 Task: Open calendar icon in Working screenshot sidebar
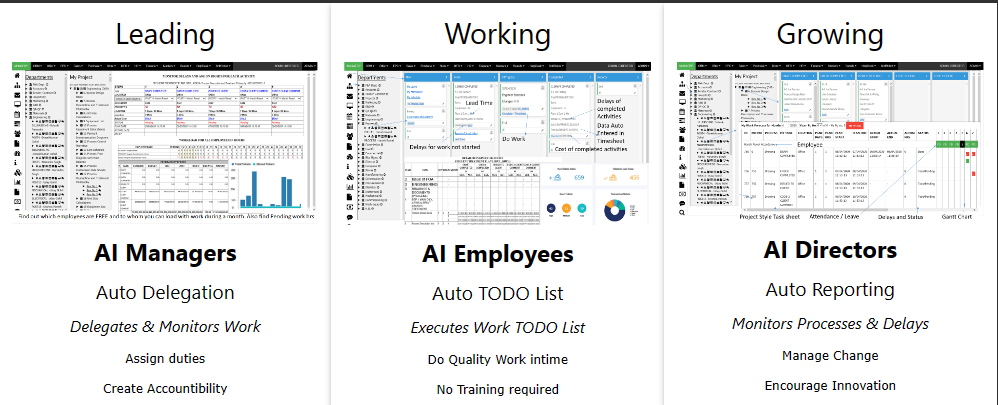[x=349, y=116]
